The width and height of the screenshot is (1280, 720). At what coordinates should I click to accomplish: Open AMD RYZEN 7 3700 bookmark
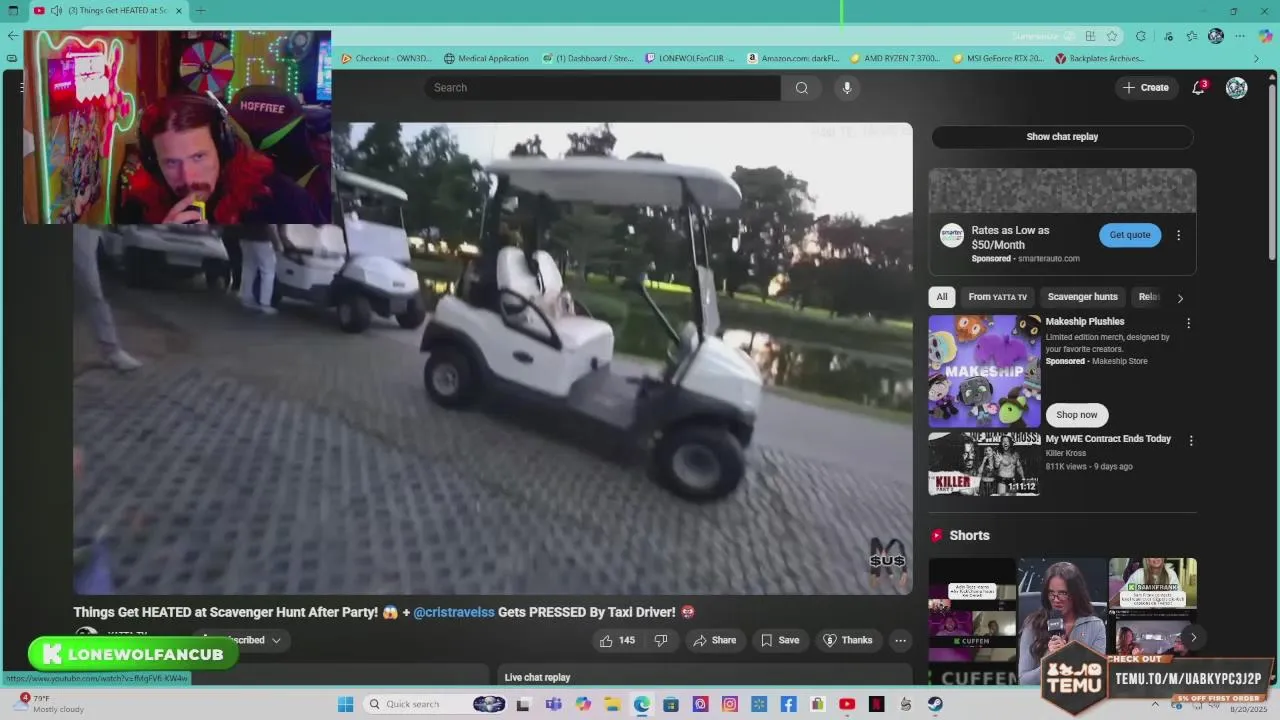point(895,59)
